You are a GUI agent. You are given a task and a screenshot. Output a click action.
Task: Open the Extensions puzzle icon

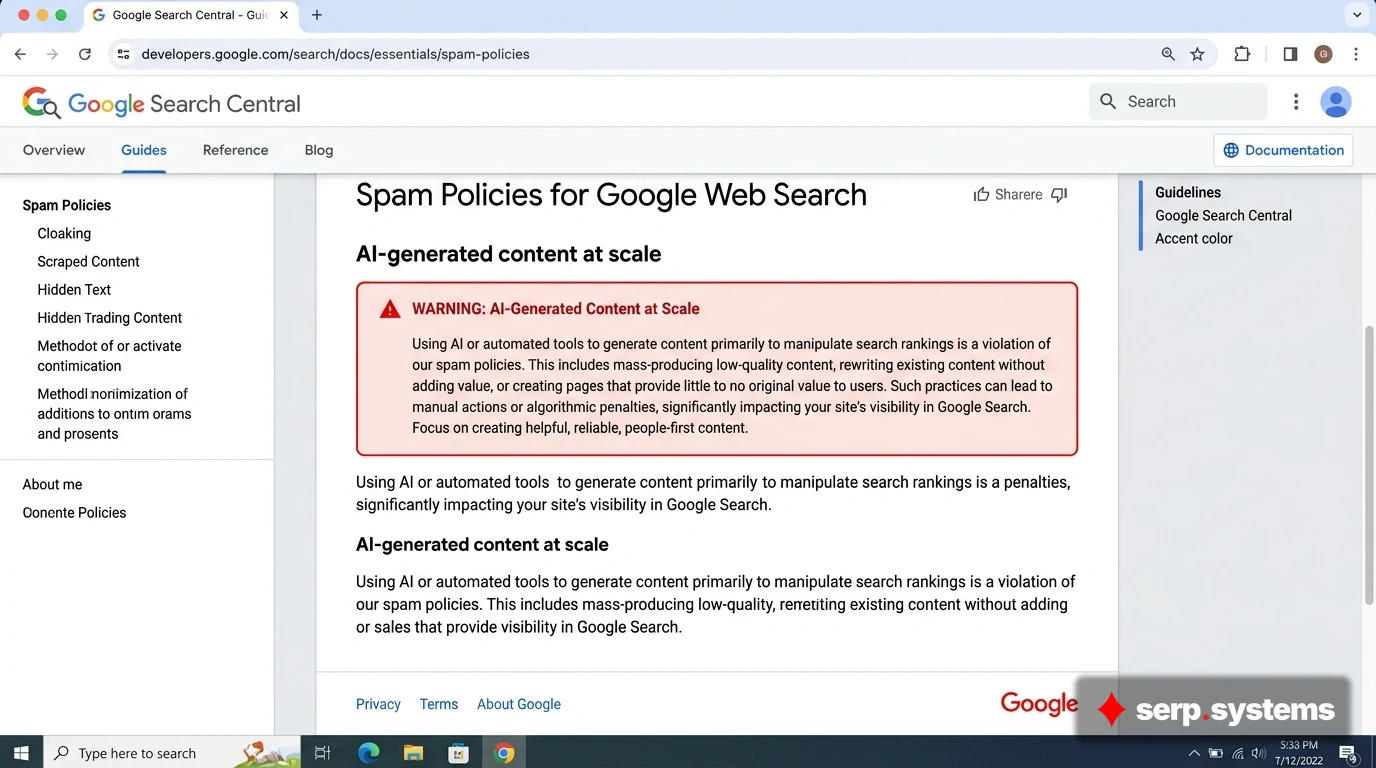click(1242, 54)
